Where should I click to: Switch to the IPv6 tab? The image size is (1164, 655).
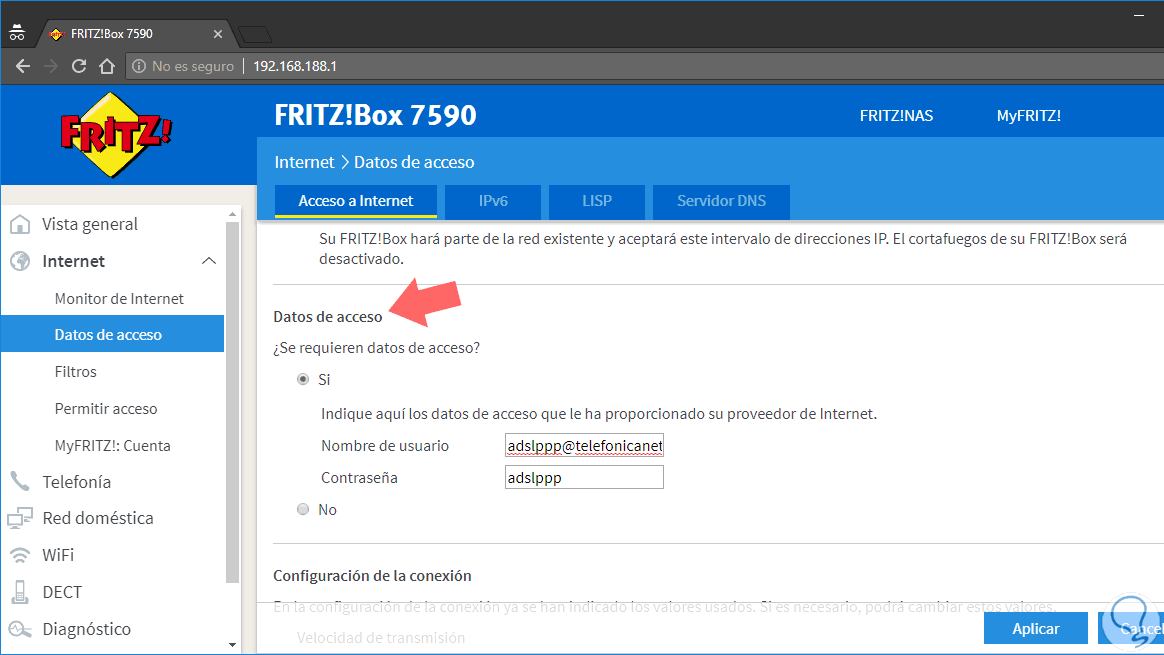pyautogui.click(x=493, y=201)
